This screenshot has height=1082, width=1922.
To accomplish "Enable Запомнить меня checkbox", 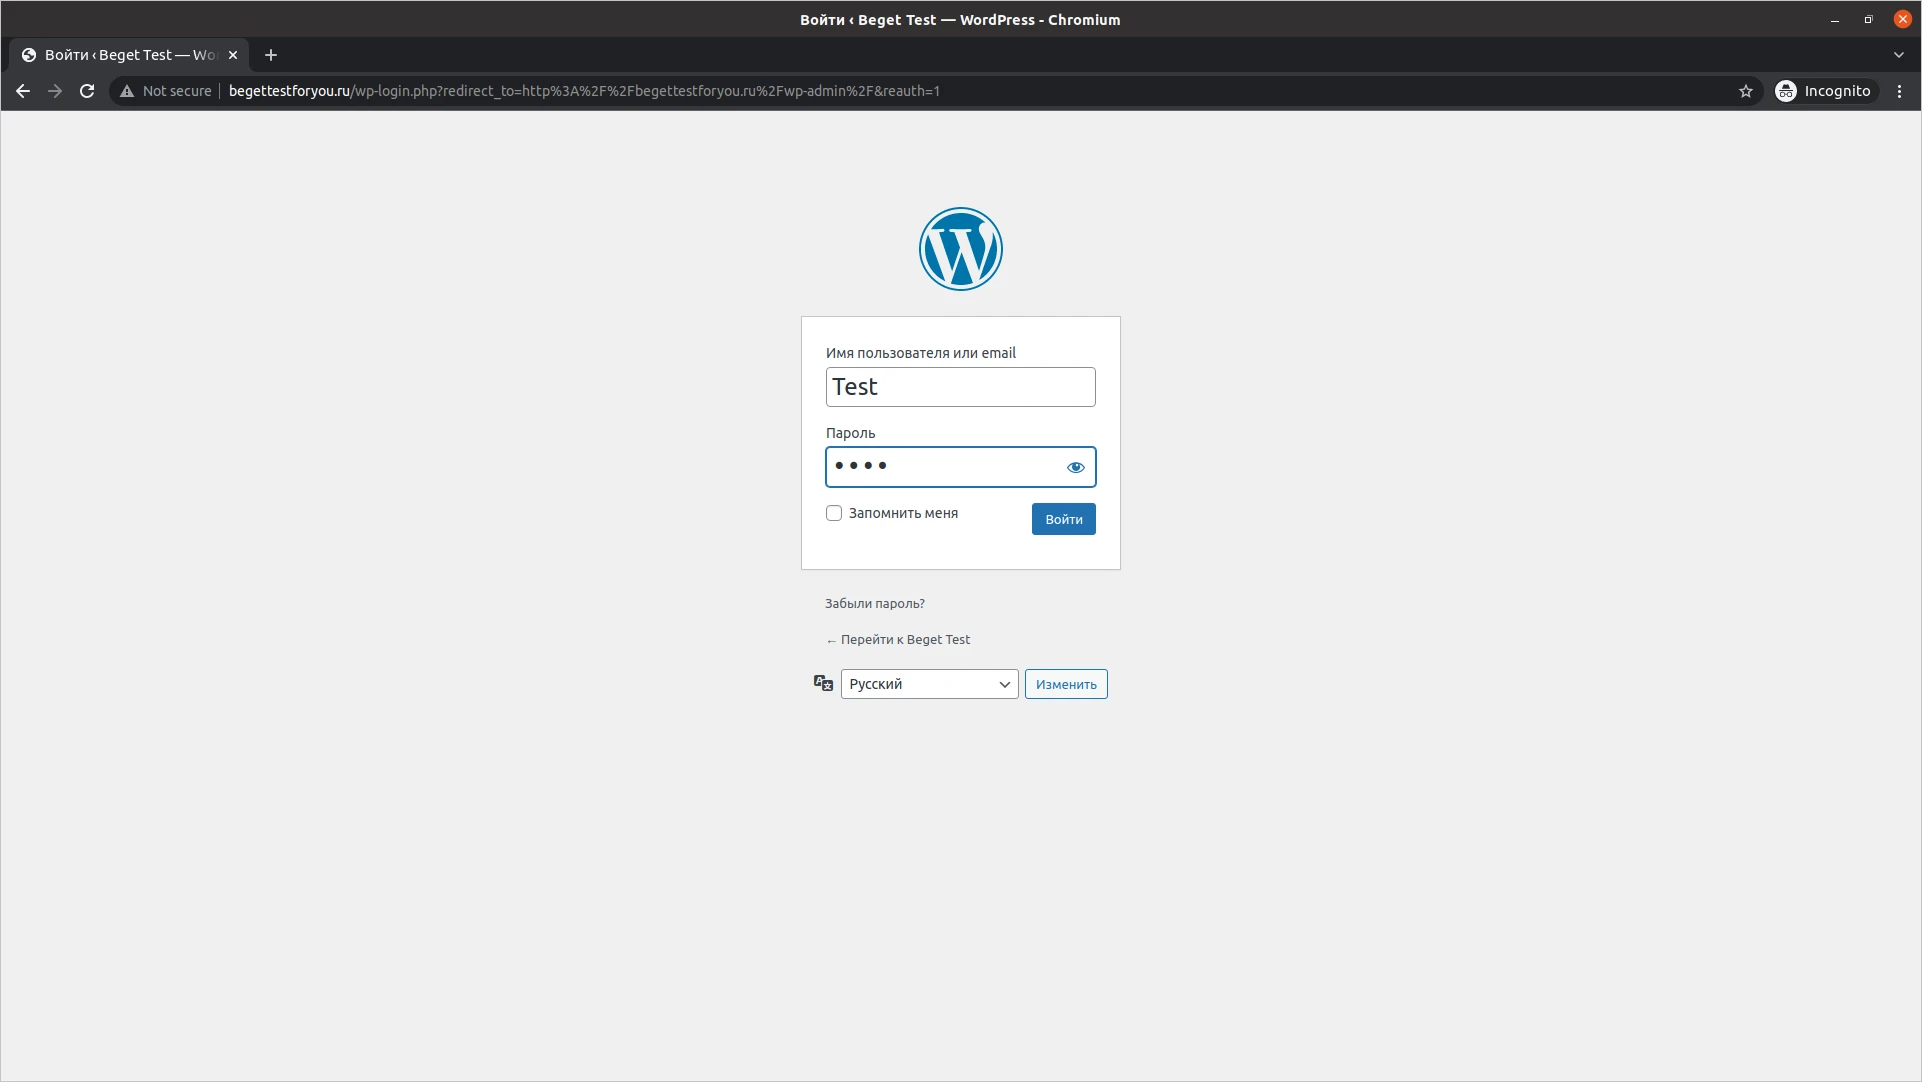I will 834,513.
